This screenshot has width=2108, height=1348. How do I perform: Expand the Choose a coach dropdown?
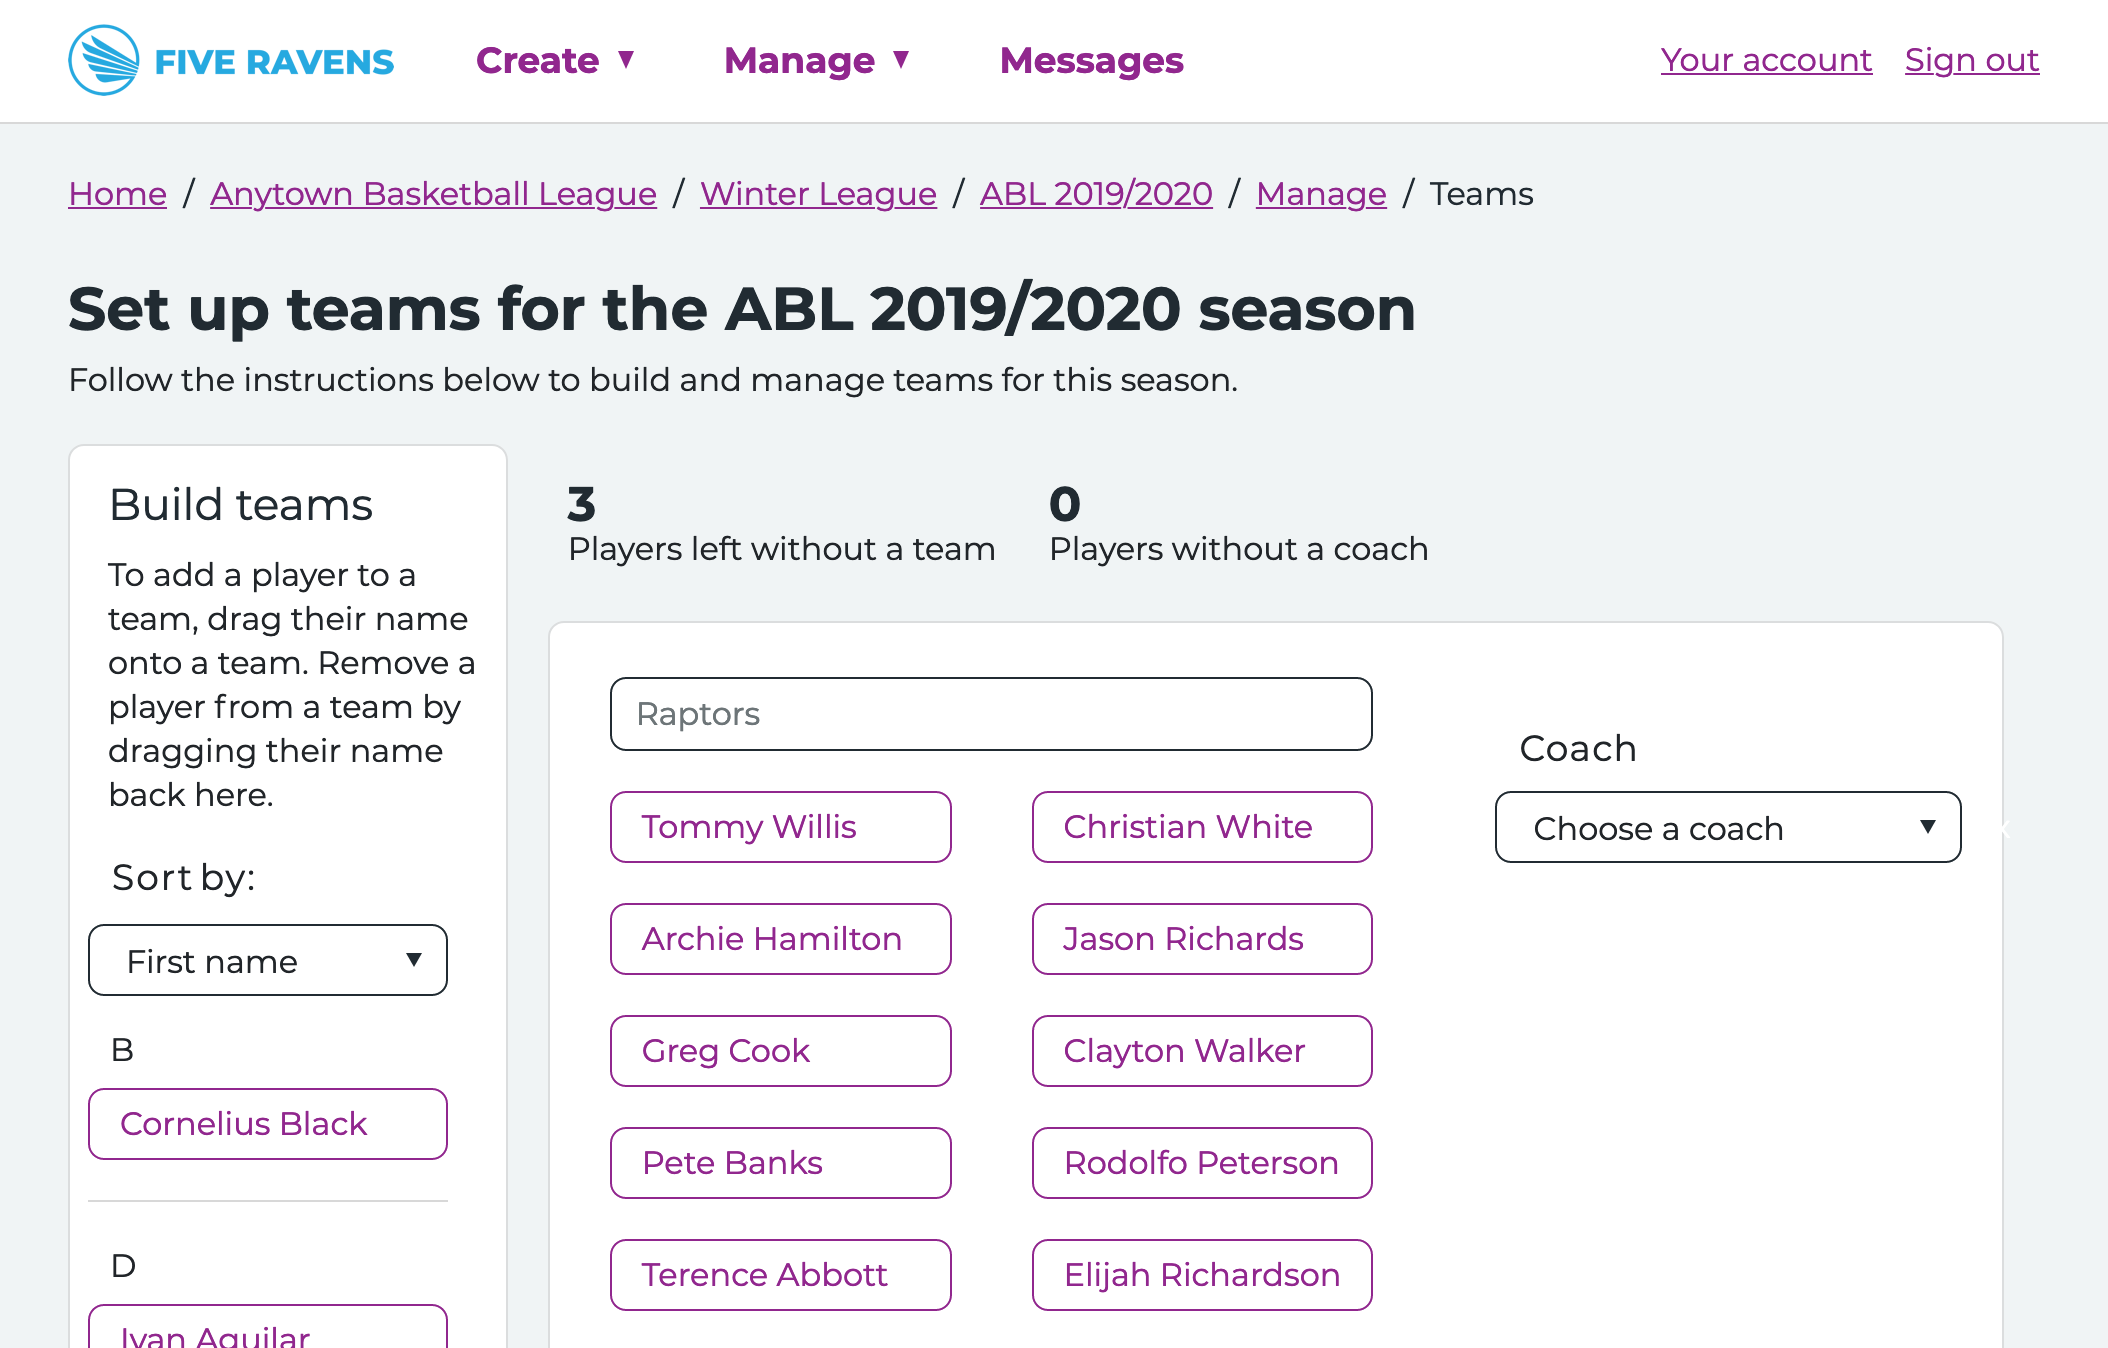pos(1728,827)
